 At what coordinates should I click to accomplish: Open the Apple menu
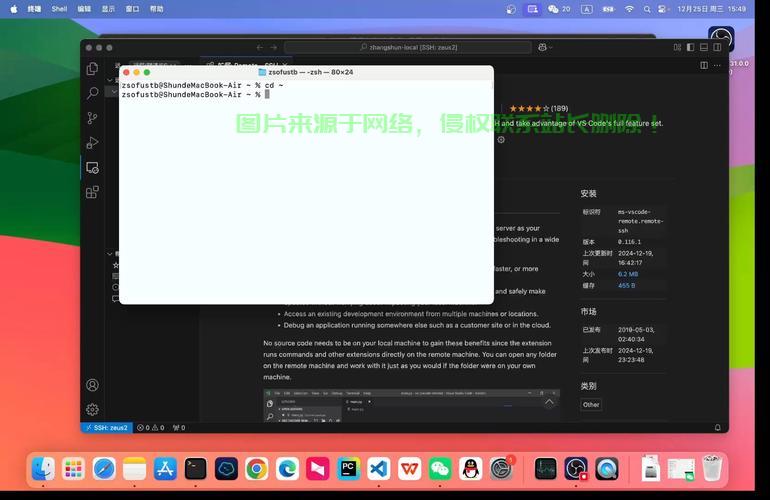(x=14, y=9)
